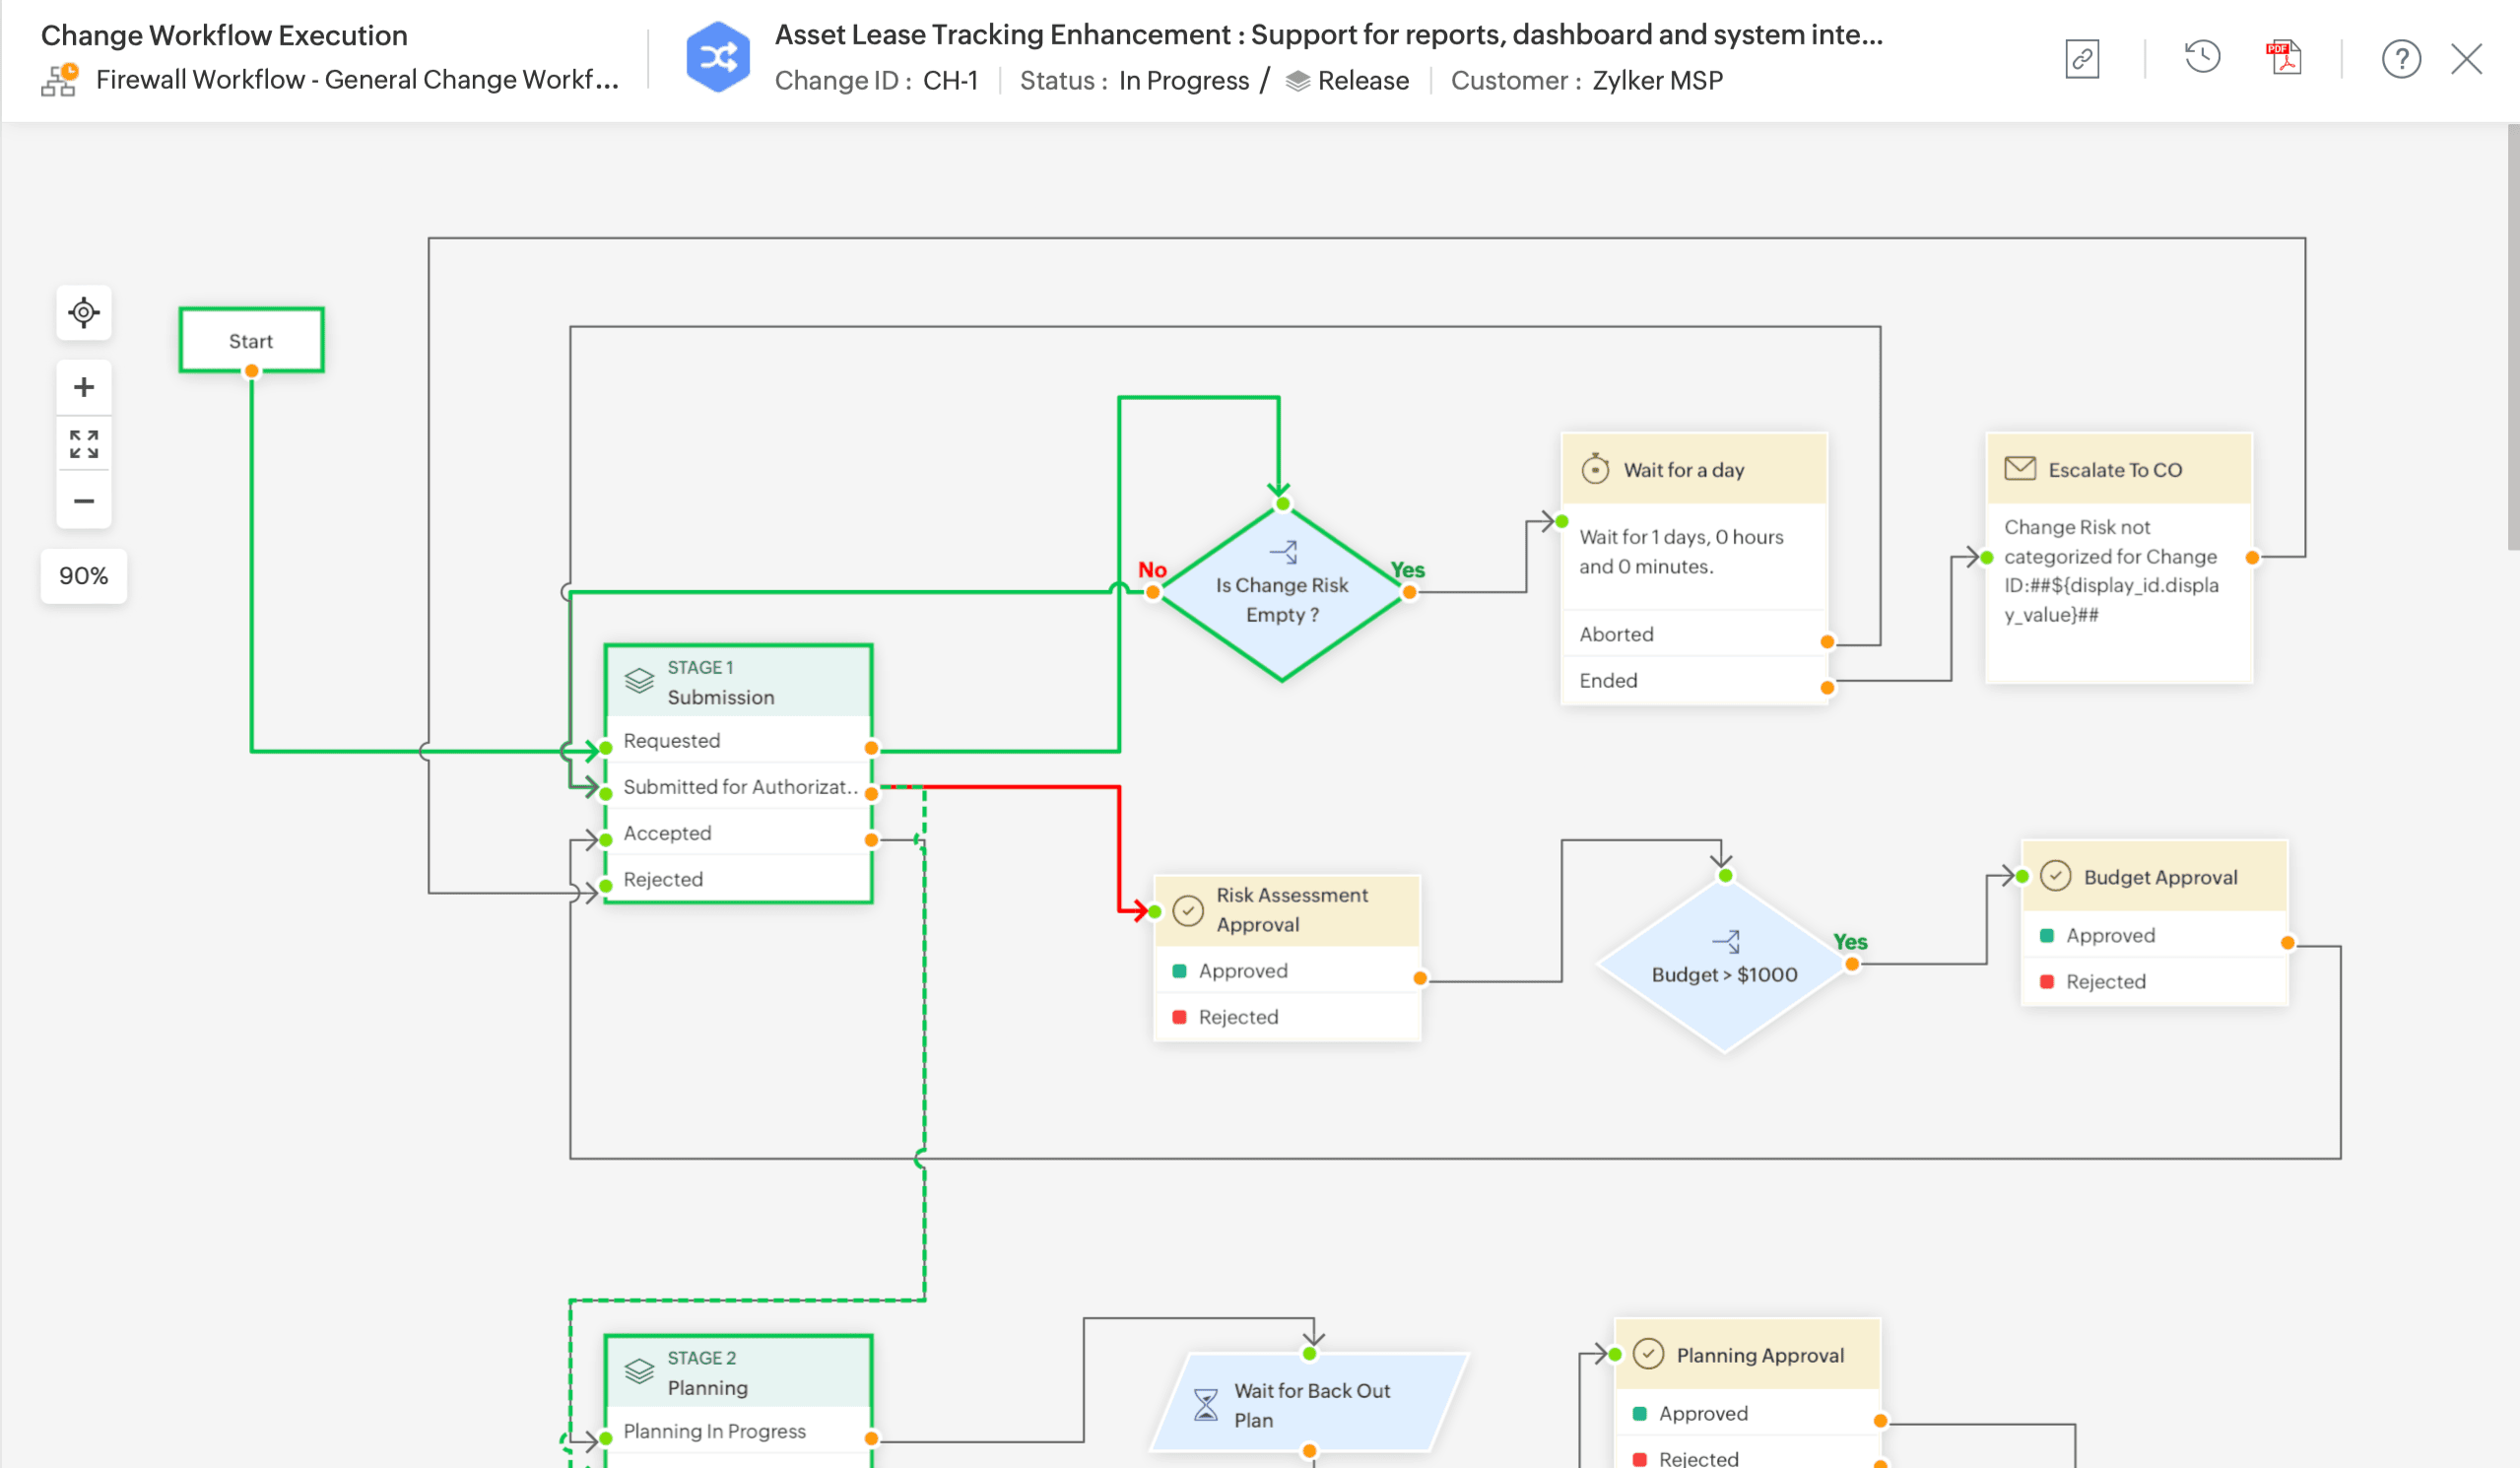This screenshot has width=2520, height=1468.
Task: Select the Start node
Action: tap(251, 340)
